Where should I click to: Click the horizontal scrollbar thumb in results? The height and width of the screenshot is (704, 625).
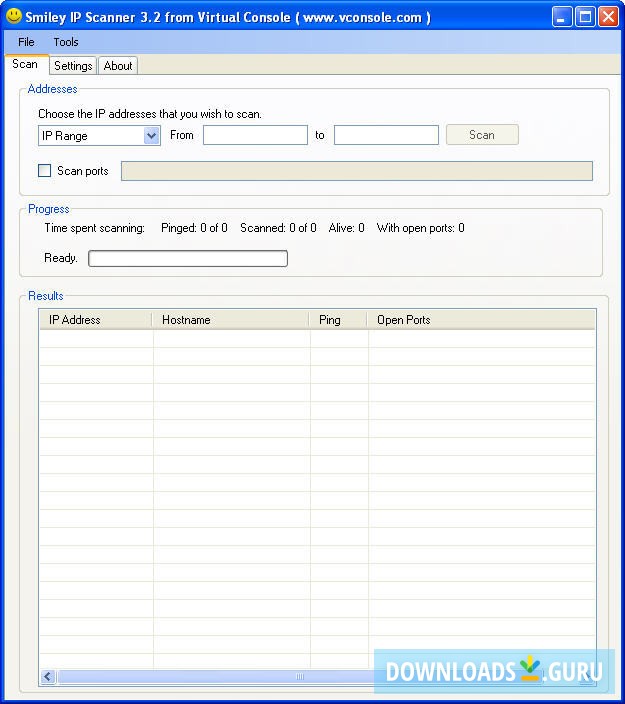click(x=300, y=676)
